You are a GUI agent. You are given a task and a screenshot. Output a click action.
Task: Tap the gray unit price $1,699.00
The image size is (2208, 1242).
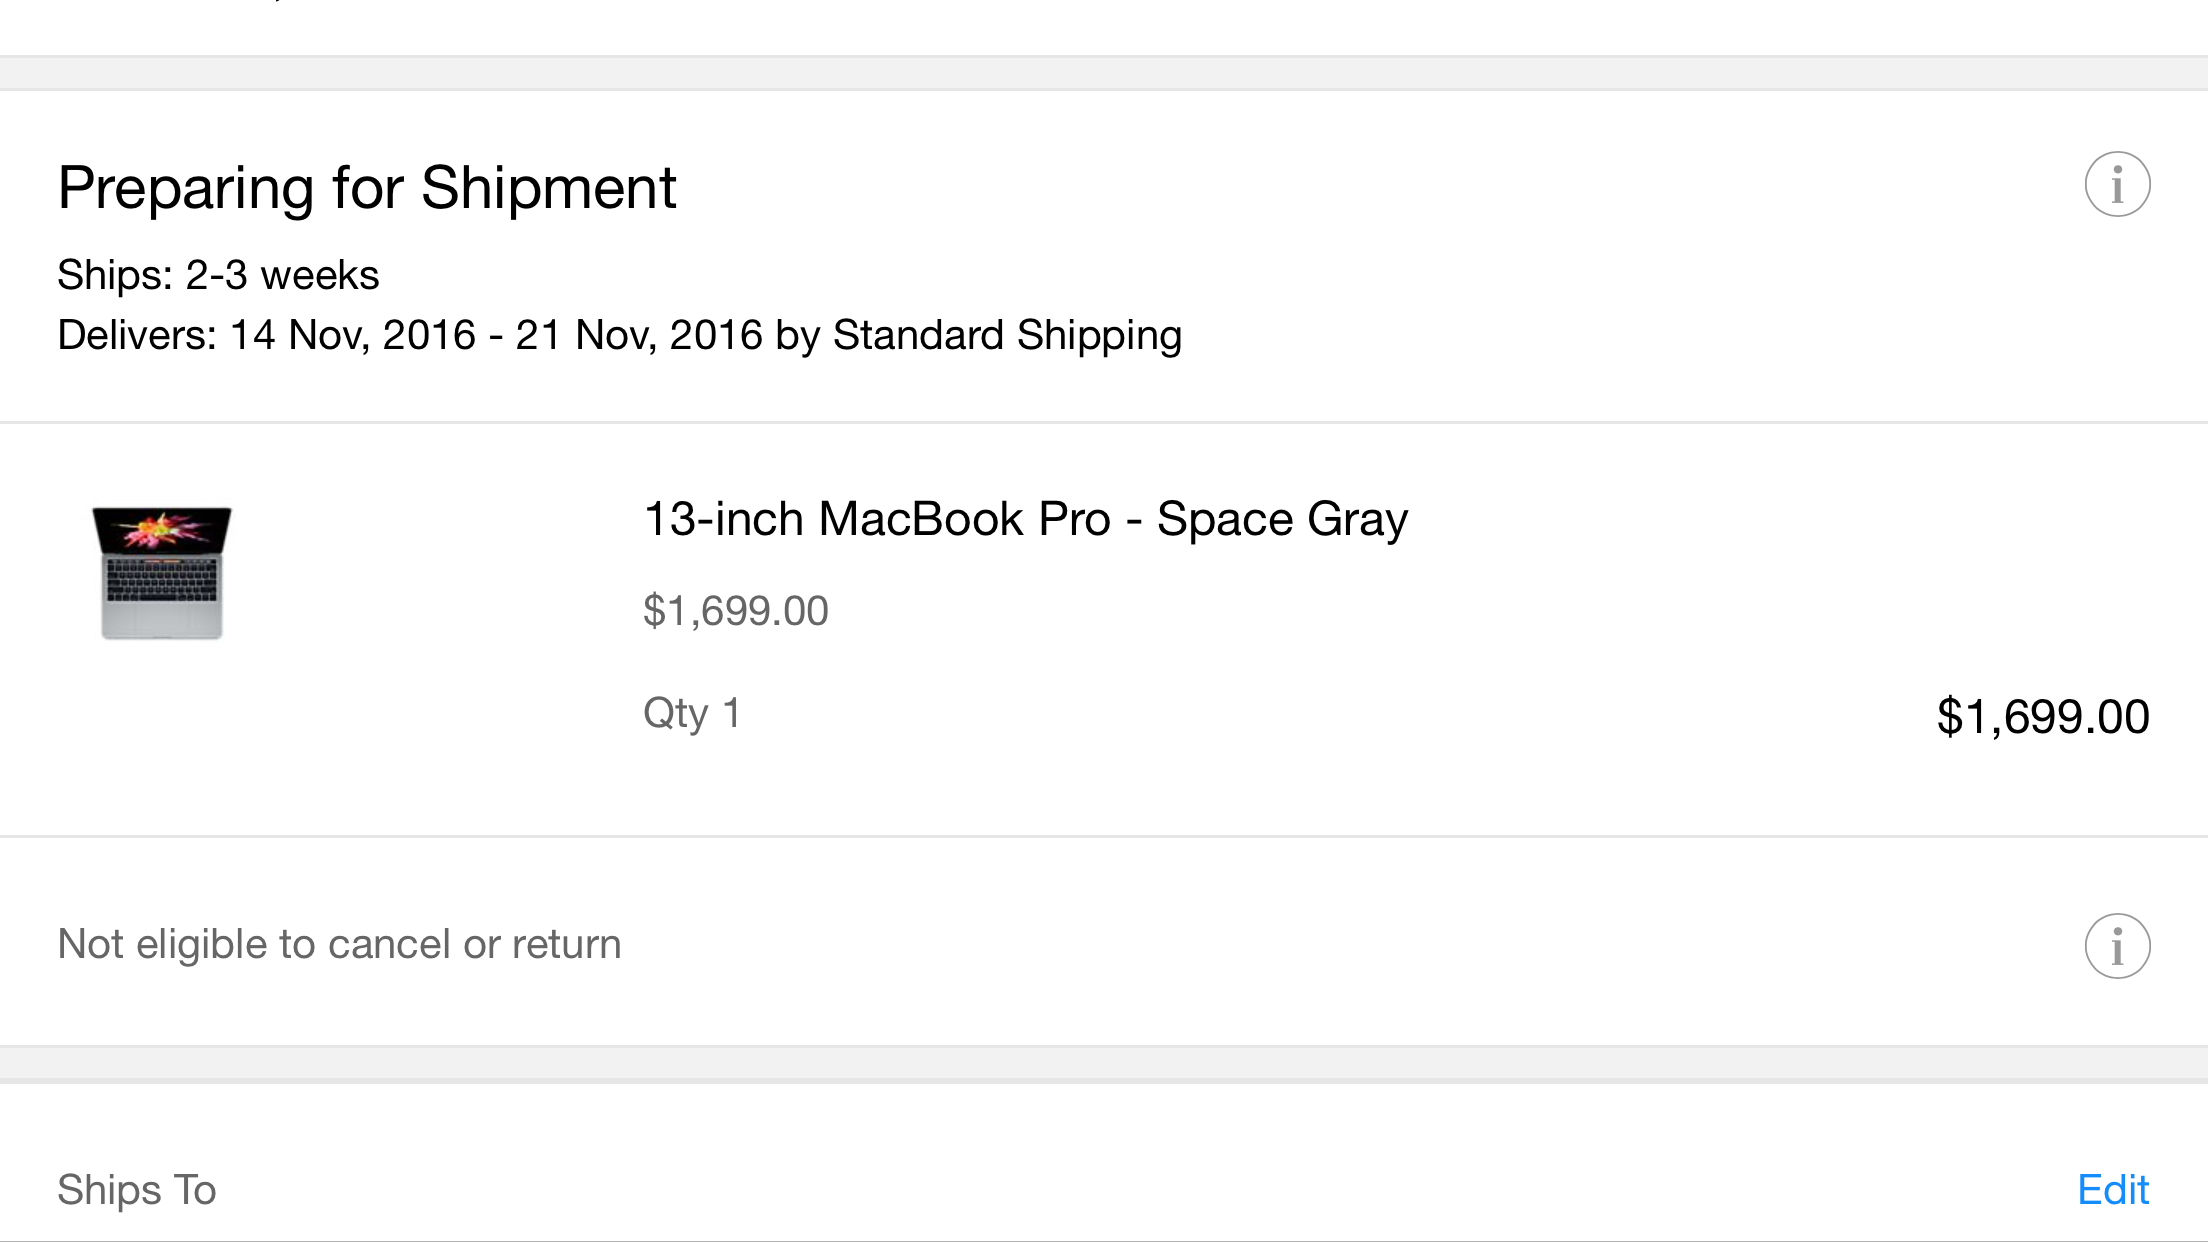(735, 611)
